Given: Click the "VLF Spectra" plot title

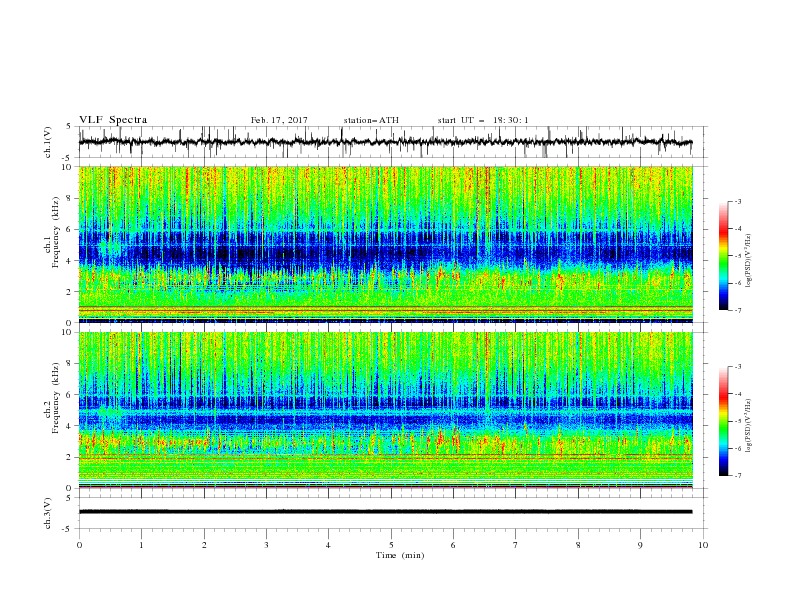Looking at the screenshot, I should click(113, 120).
